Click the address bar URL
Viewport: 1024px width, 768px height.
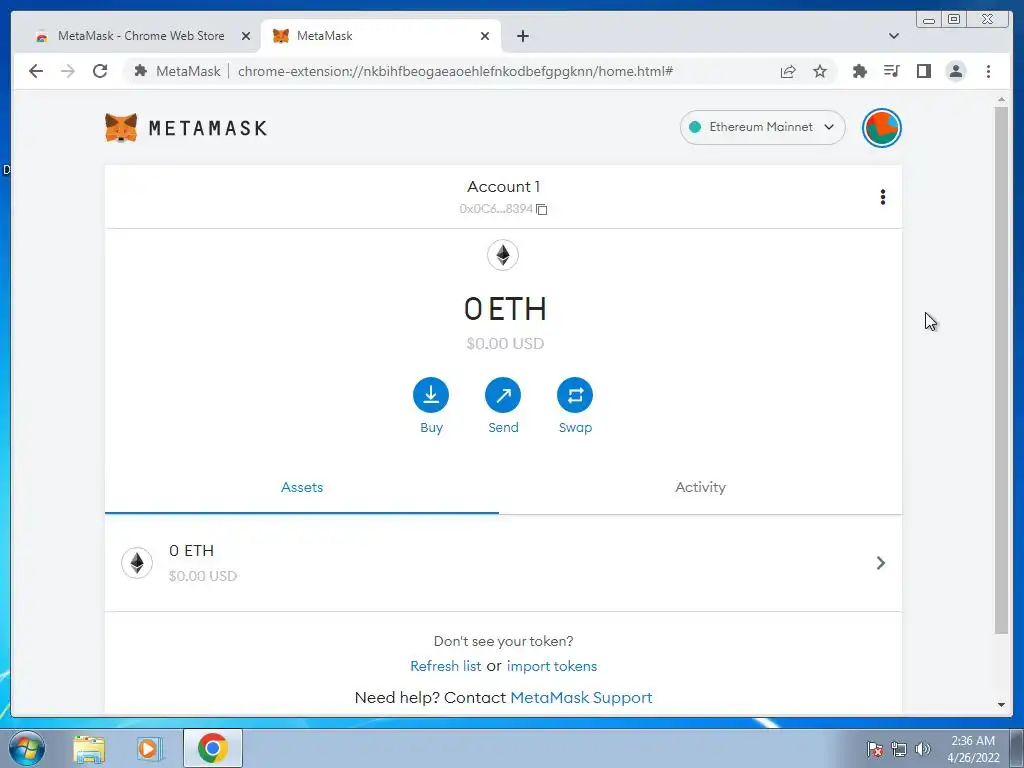coord(455,71)
